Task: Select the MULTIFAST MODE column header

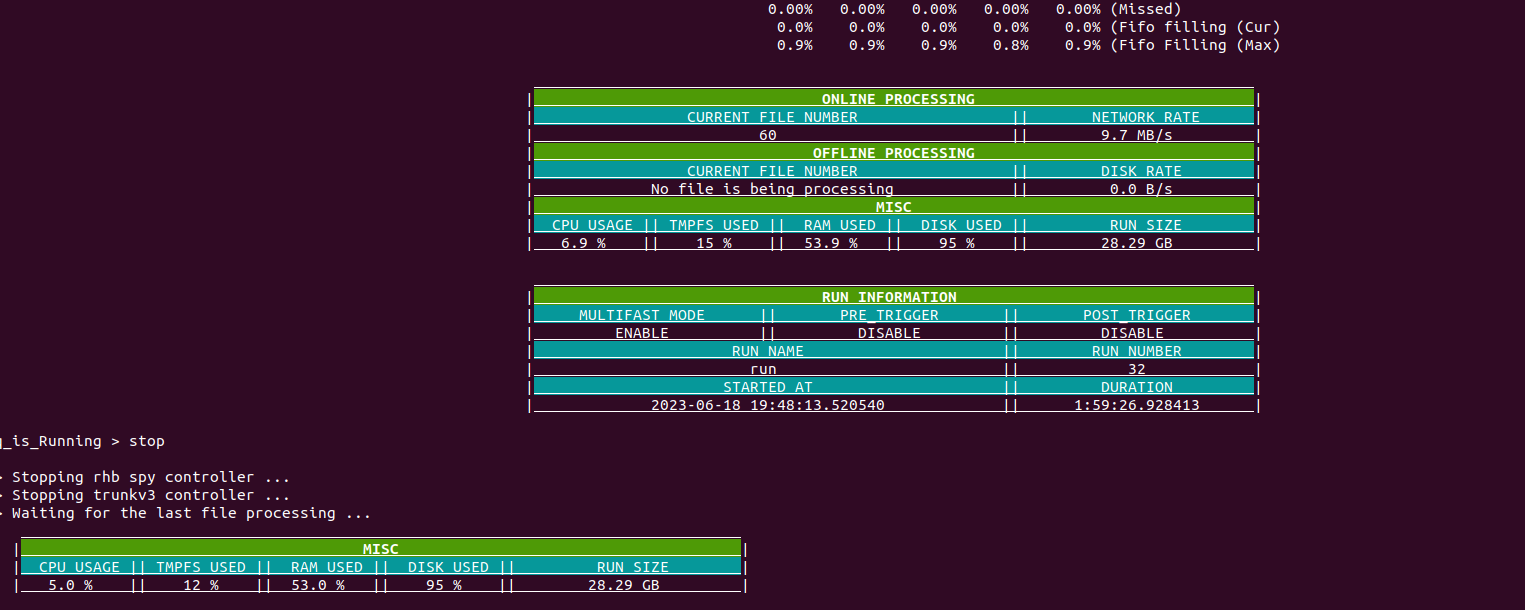Action: click(x=641, y=315)
